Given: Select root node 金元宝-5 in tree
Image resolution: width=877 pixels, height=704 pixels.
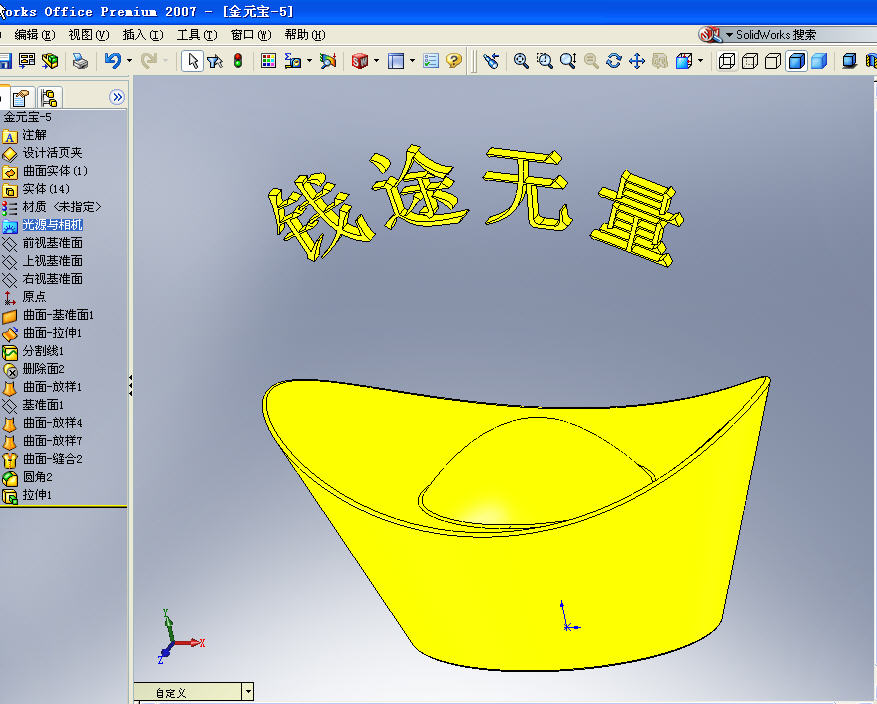Looking at the screenshot, I should click(x=27, y=117).
